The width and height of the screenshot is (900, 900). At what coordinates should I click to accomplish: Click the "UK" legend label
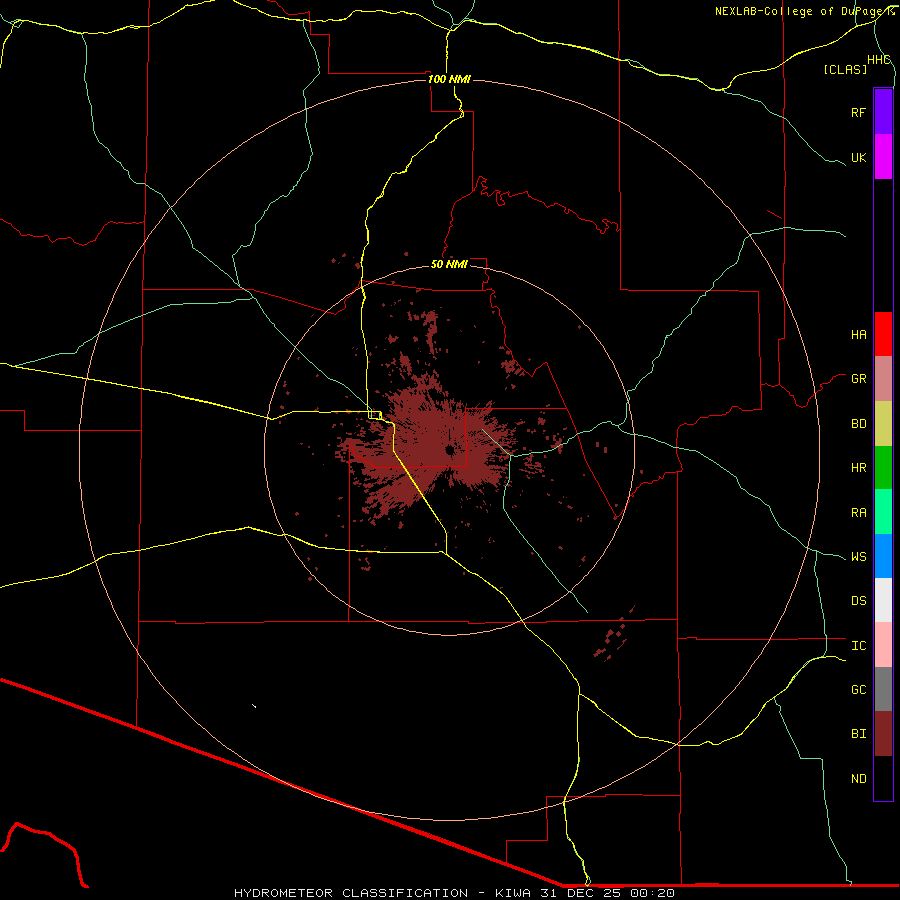coord(858,157)
